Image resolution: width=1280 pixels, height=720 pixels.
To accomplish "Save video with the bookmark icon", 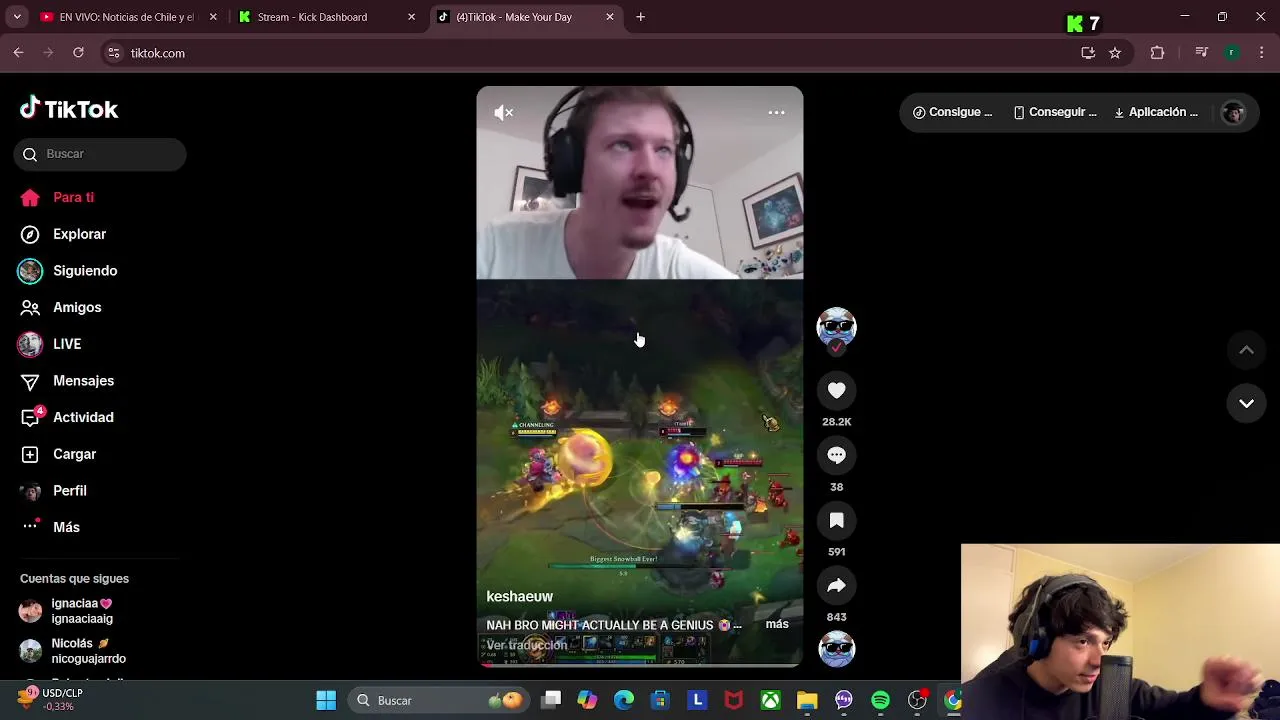I will 837,521.
